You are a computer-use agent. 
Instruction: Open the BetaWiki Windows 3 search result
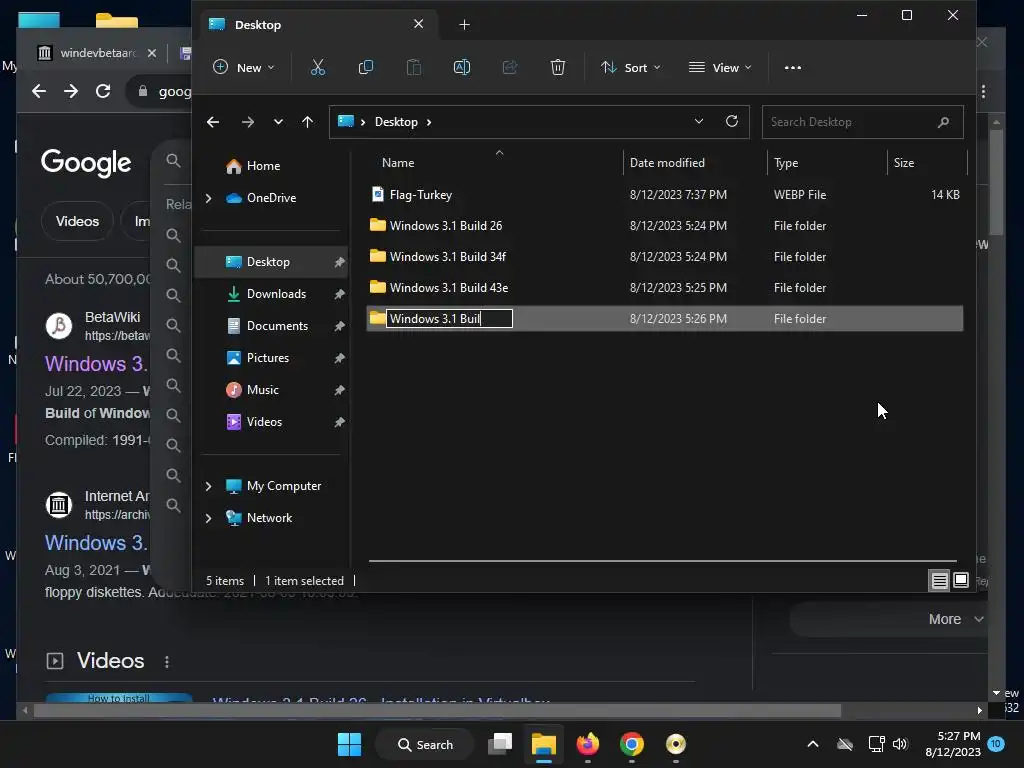(x=97, y=364)
